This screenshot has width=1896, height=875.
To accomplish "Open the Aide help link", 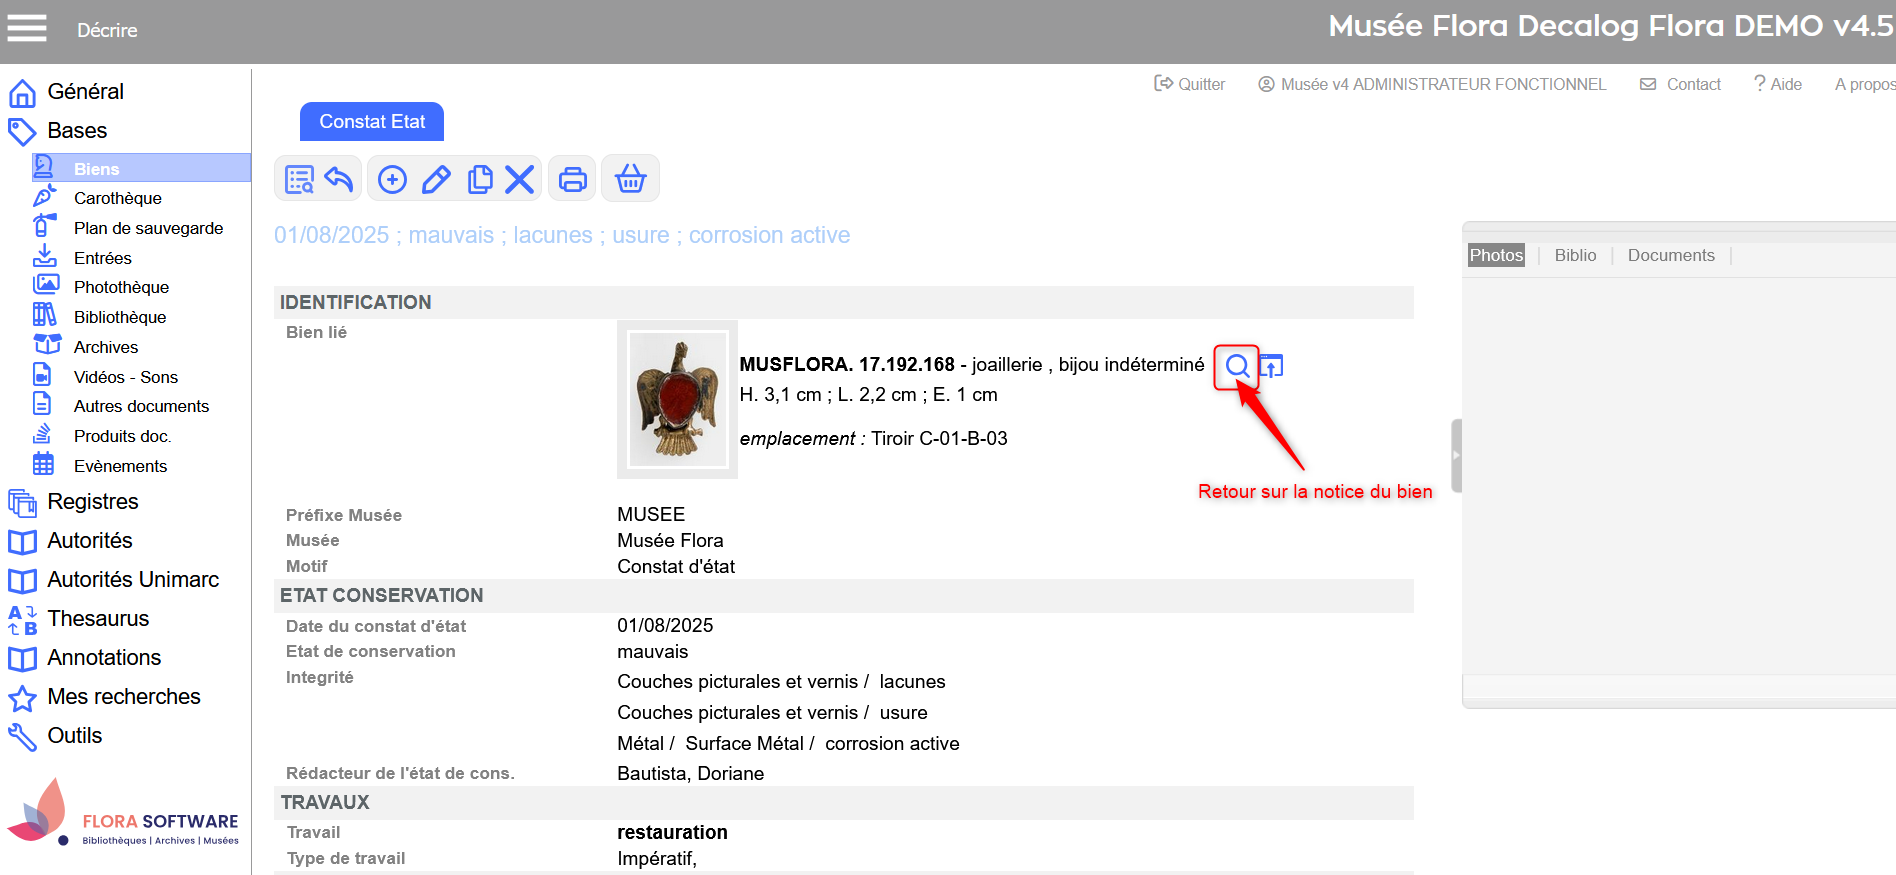I will [1778, 84].
